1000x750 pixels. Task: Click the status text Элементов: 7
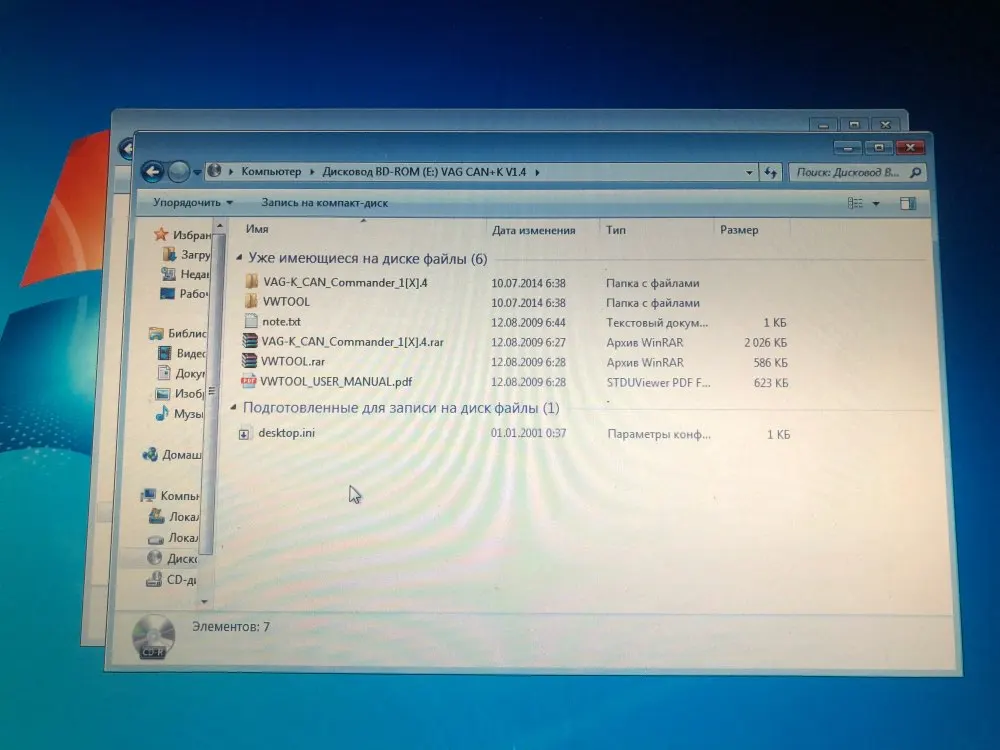(x=231, y=627)
